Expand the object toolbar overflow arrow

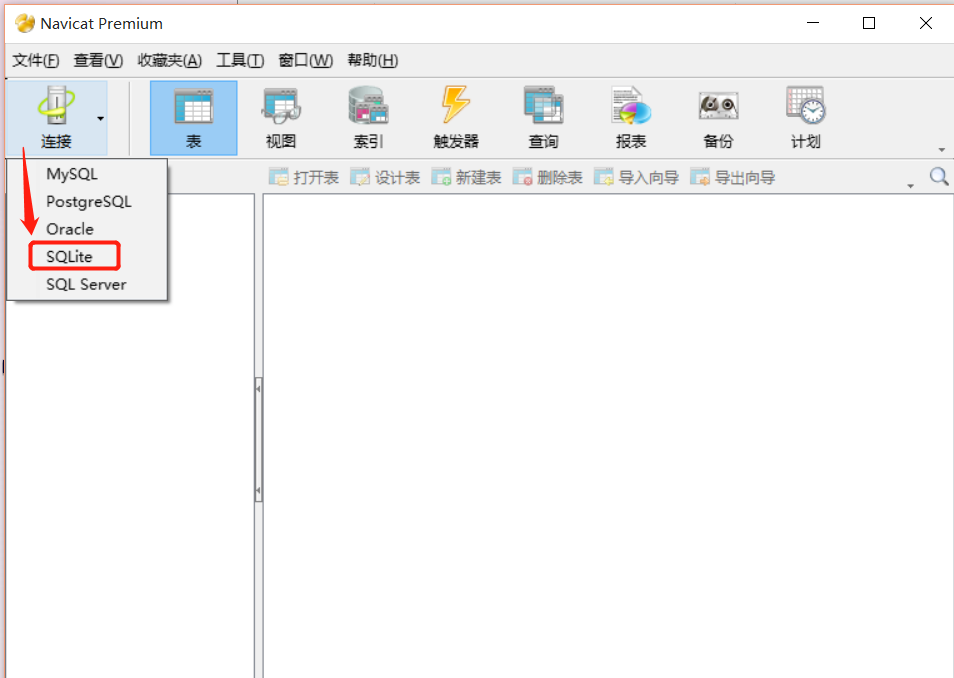point(910,186)
